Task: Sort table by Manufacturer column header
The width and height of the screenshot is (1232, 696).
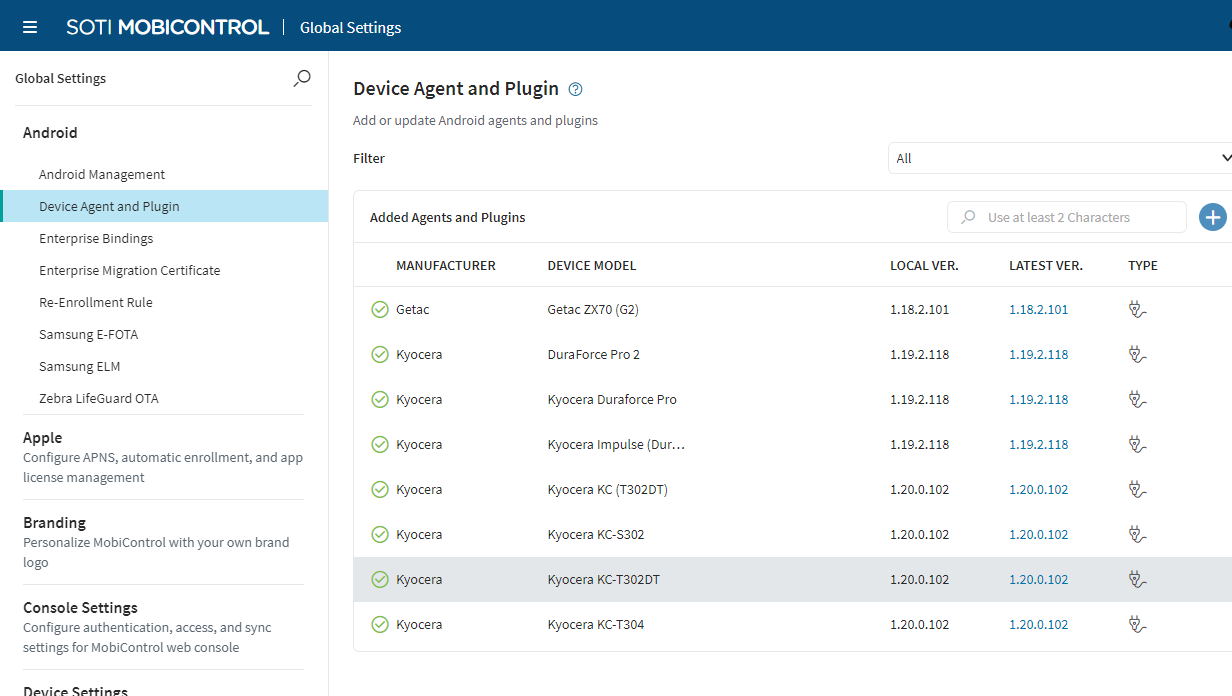Action: click(445, 265)
